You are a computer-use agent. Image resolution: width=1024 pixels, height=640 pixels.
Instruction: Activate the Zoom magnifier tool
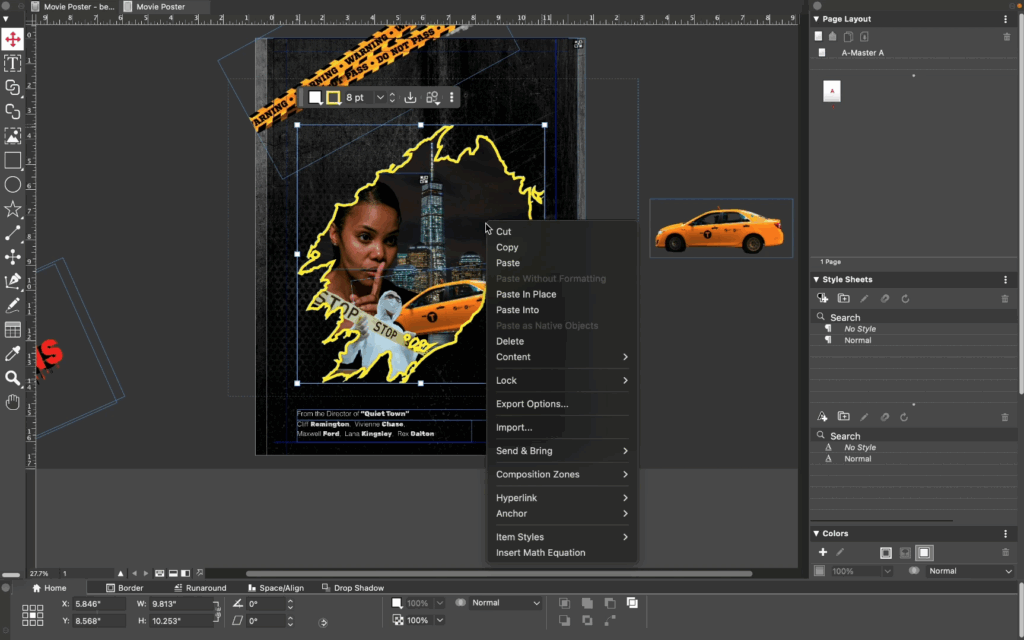(13, 378)
